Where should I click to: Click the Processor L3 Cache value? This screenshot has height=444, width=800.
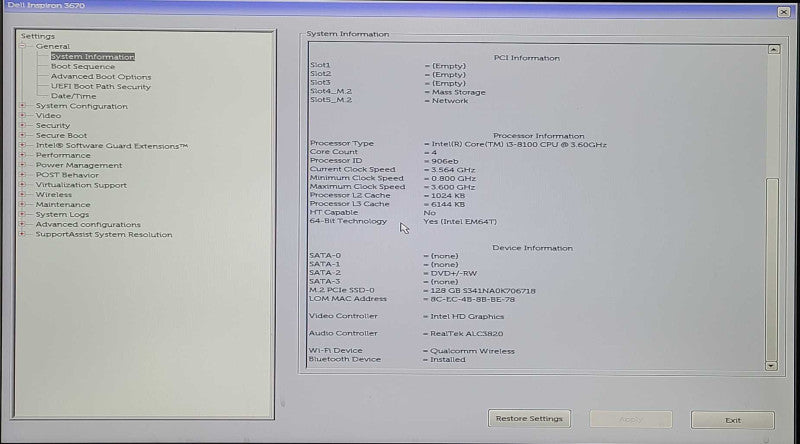click(448, 204)
